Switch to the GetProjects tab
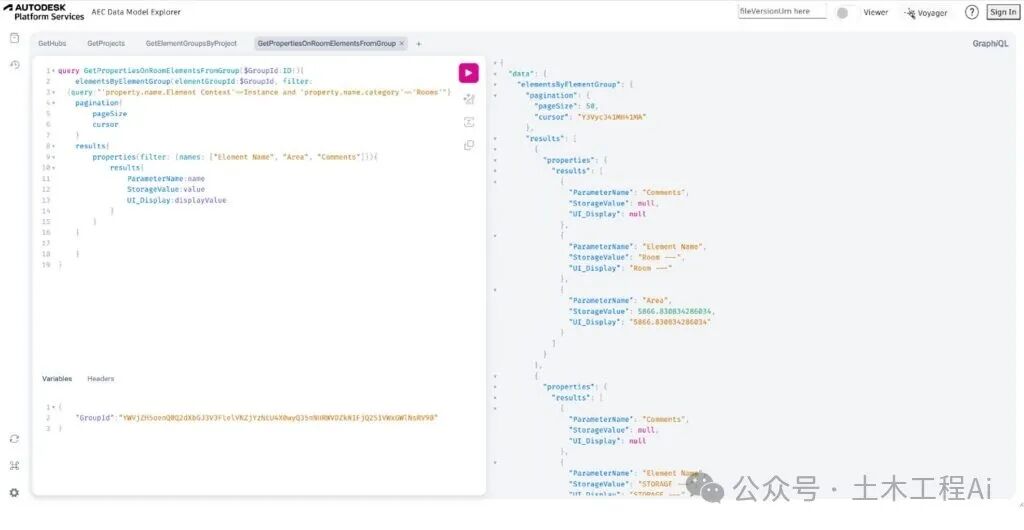This screenshot has width=1024, height=530. point(106,44)
